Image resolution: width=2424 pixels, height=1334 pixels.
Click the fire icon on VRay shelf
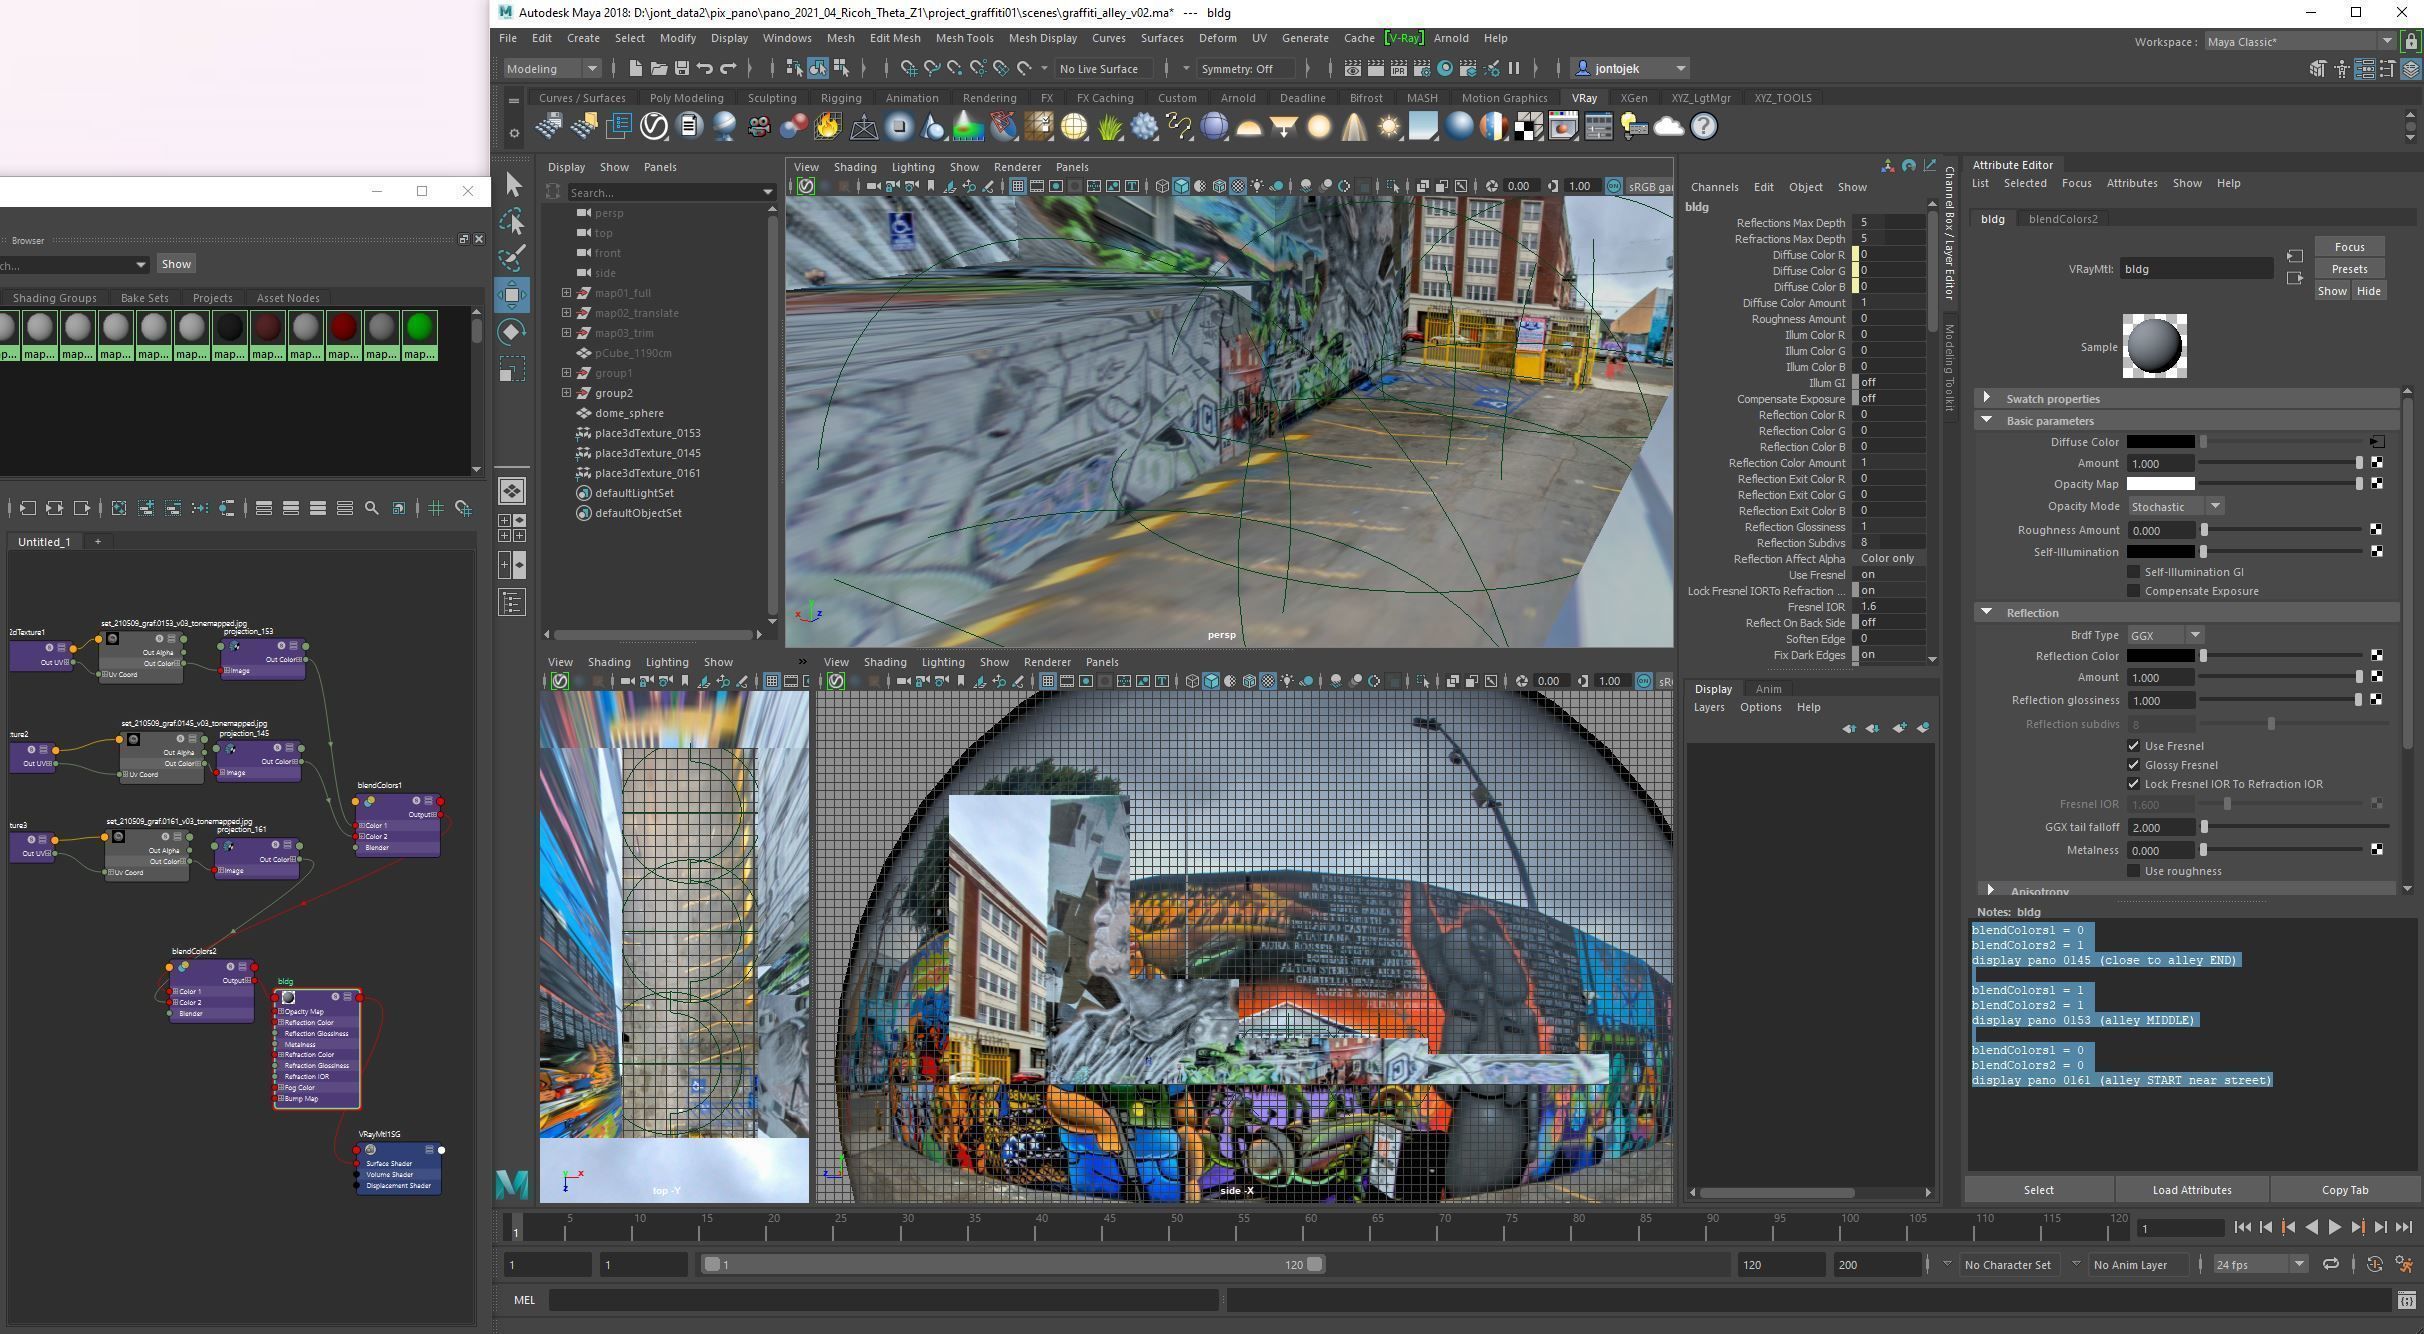click(828, 126)
